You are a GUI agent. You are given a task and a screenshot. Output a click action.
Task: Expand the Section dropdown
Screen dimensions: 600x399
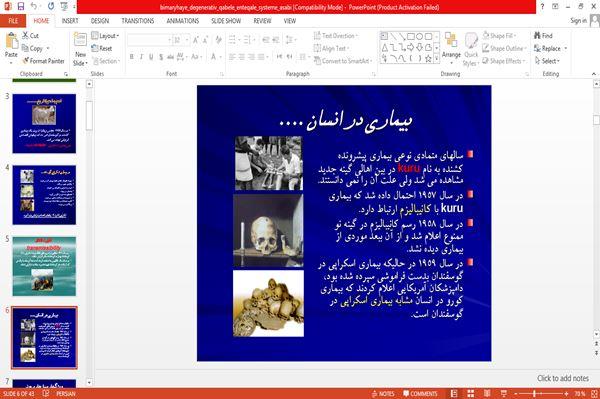pyautogui.click(x=106, y=61)
